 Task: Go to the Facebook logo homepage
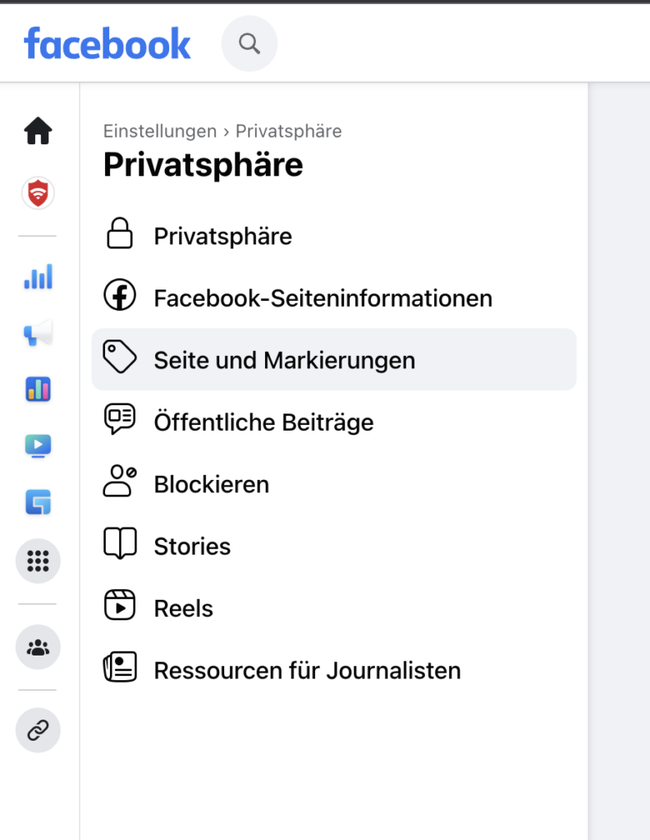(x=107, y=44)
